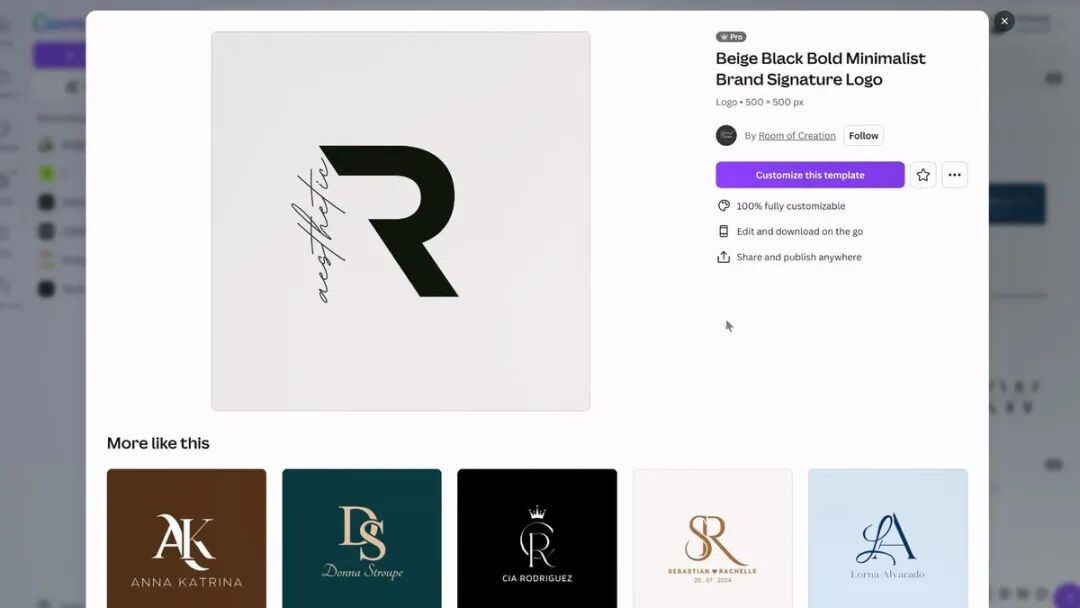Click 'Edit and download on the go' text

800,231
